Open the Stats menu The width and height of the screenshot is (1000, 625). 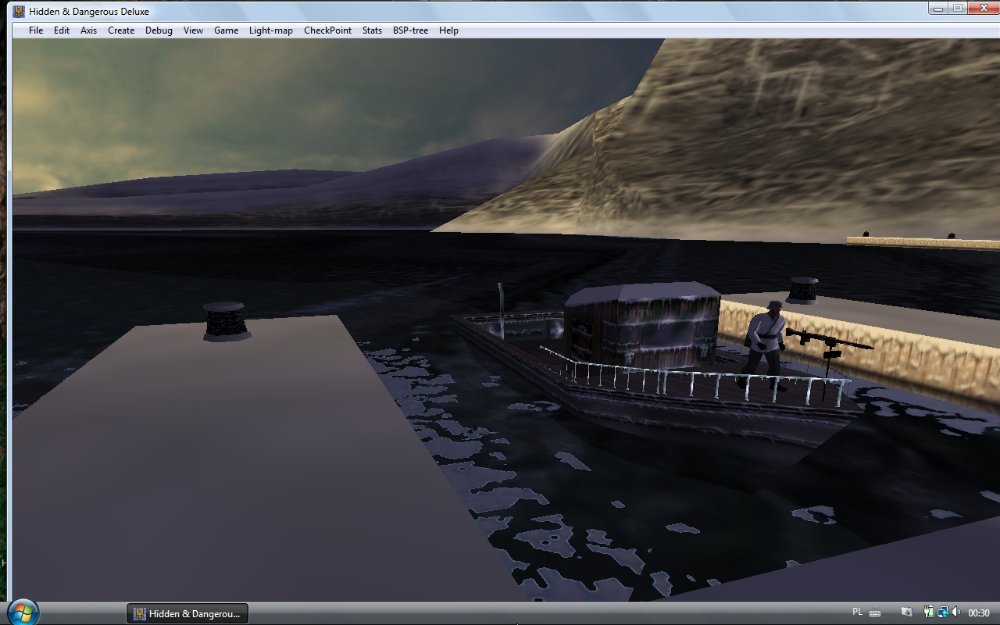coord(372,31)
